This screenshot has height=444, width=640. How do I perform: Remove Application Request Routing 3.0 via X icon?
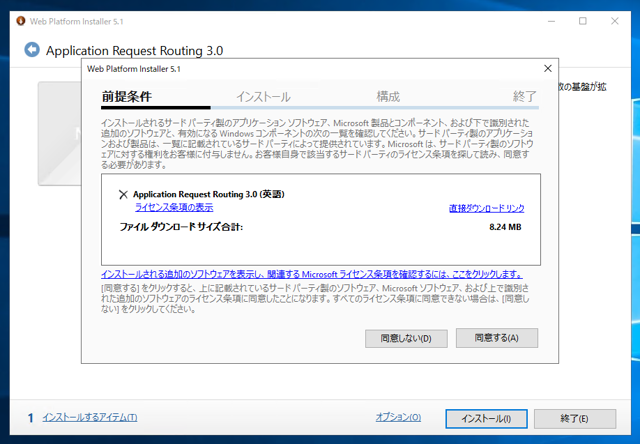coord(123,195)
